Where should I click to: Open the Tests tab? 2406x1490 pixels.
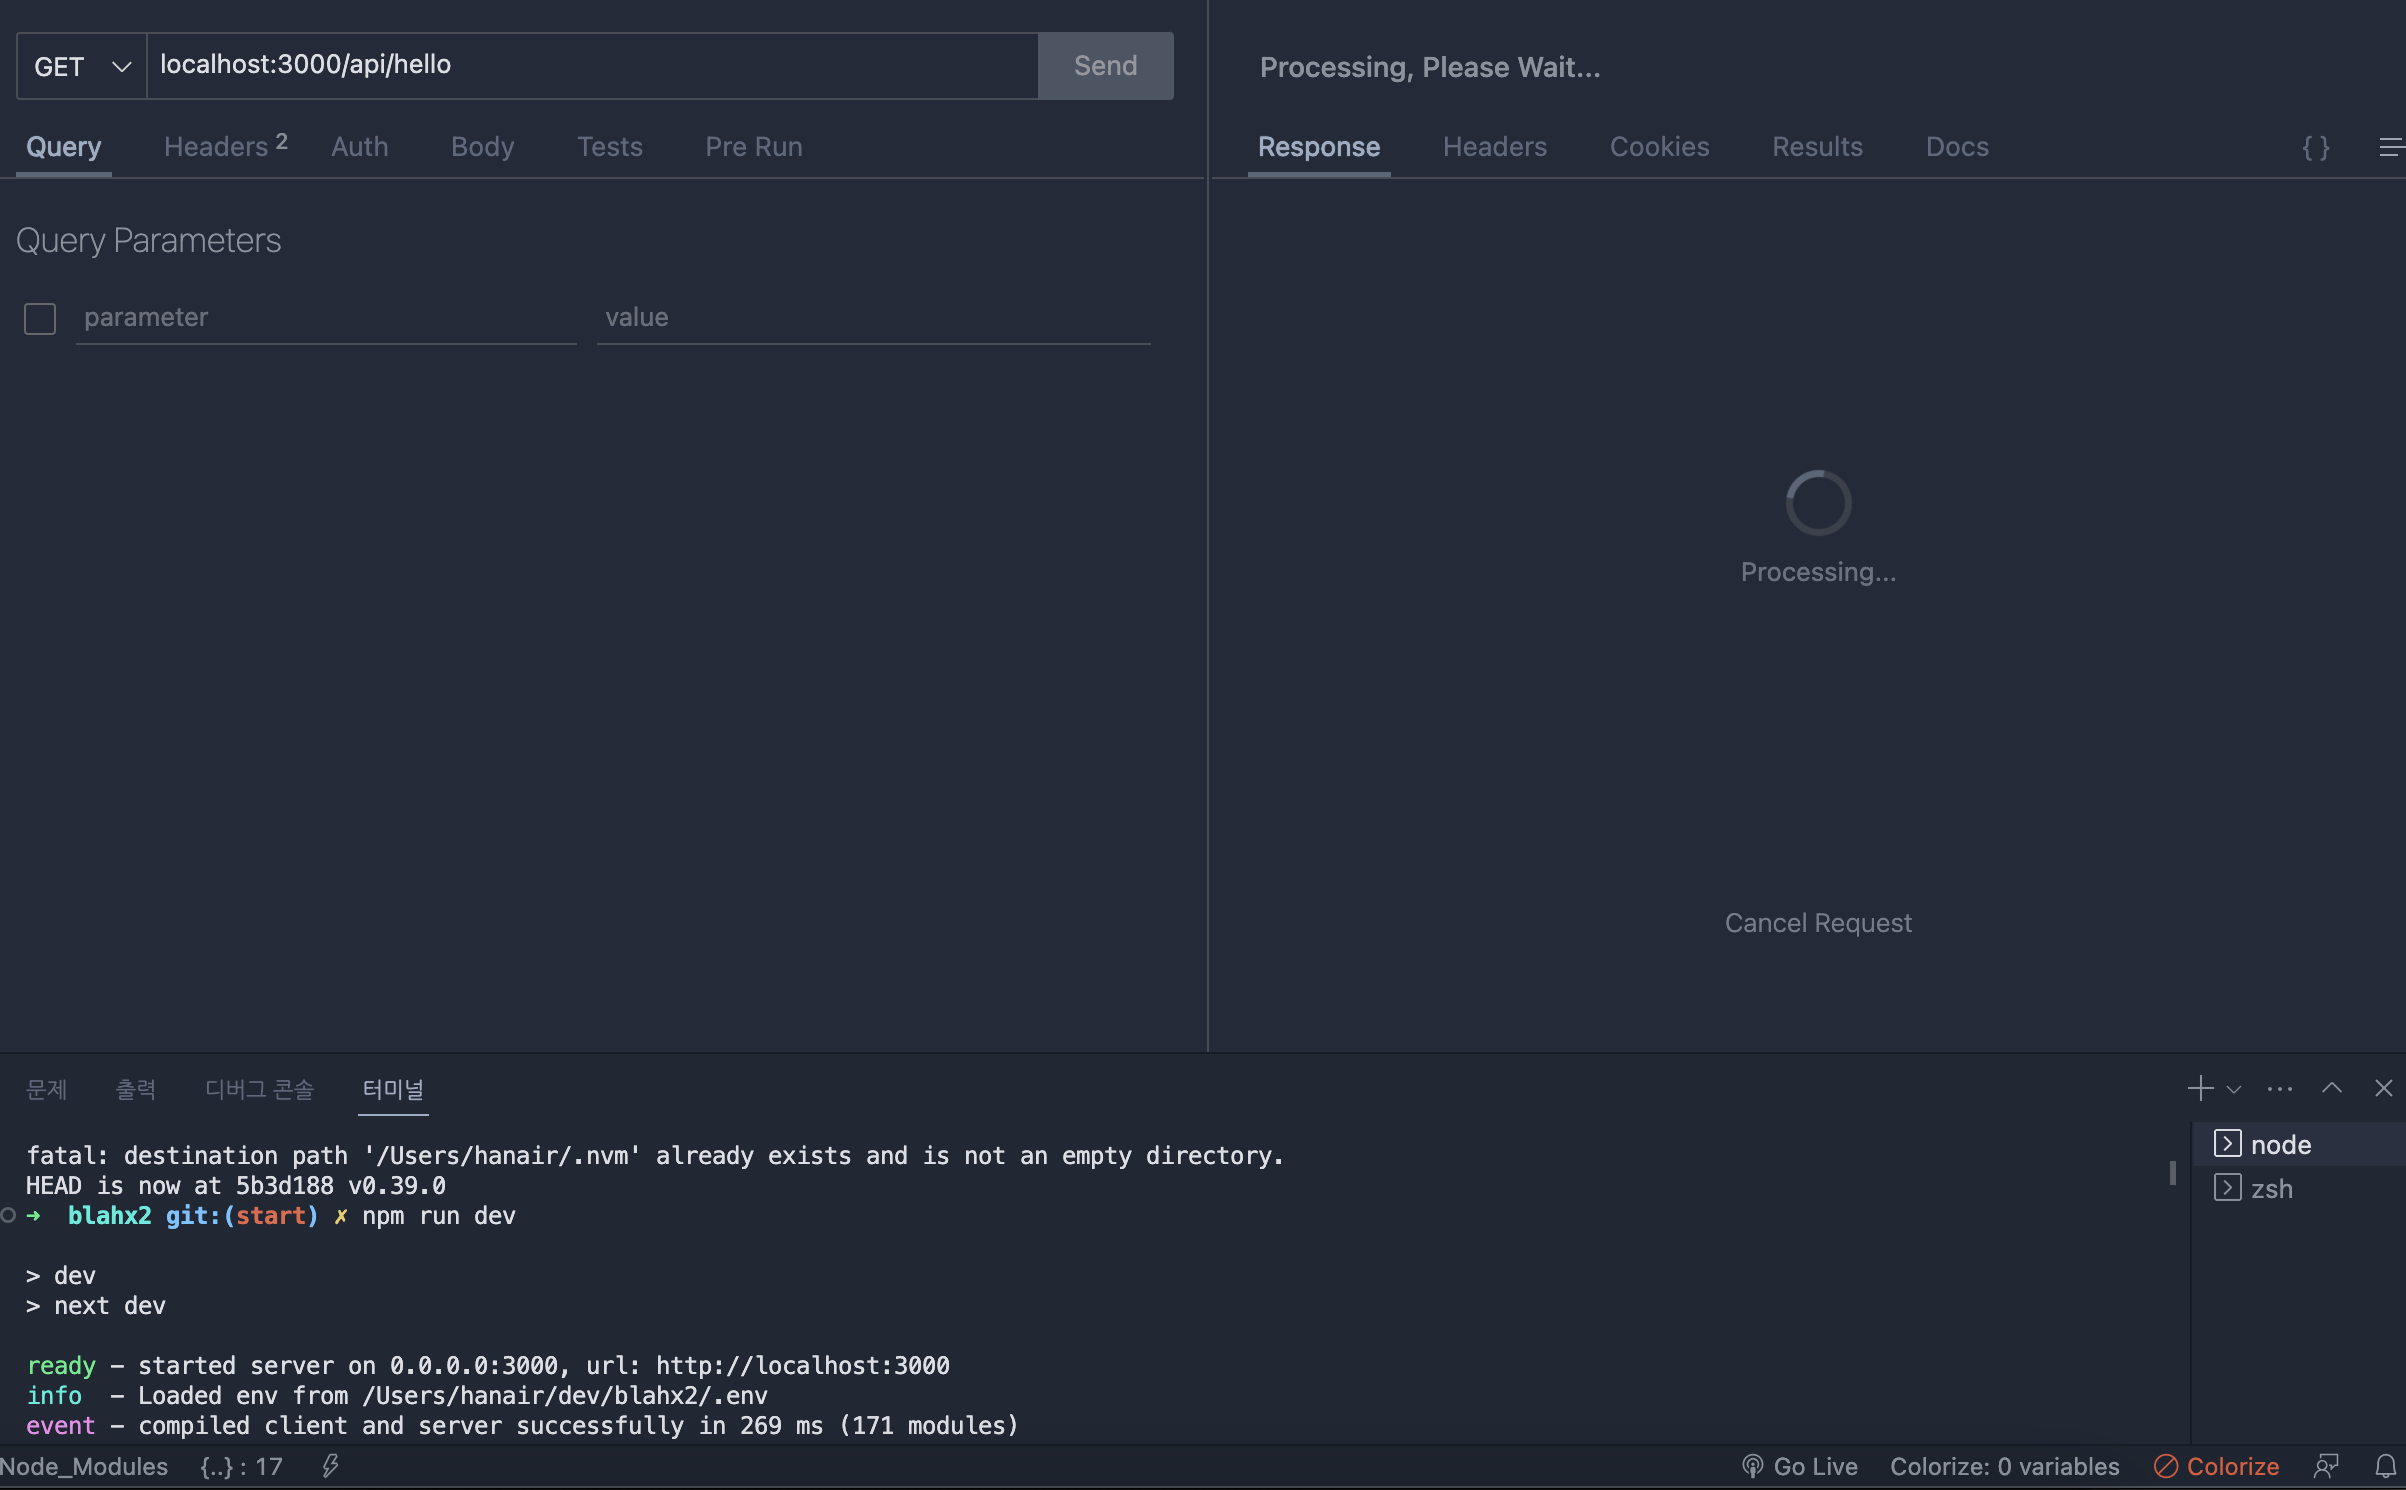(x=610, y=147)
